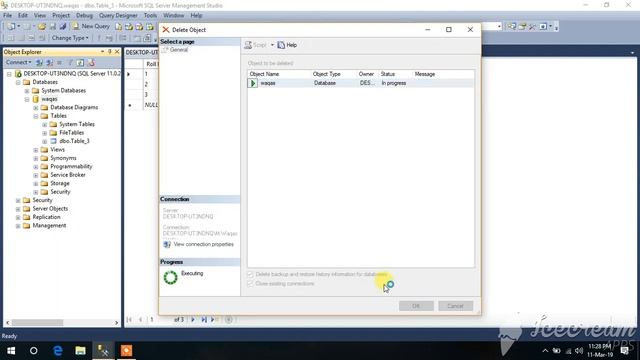Open the View menu
The height and width of the screenshot is (360, 640).
[40, 16]
